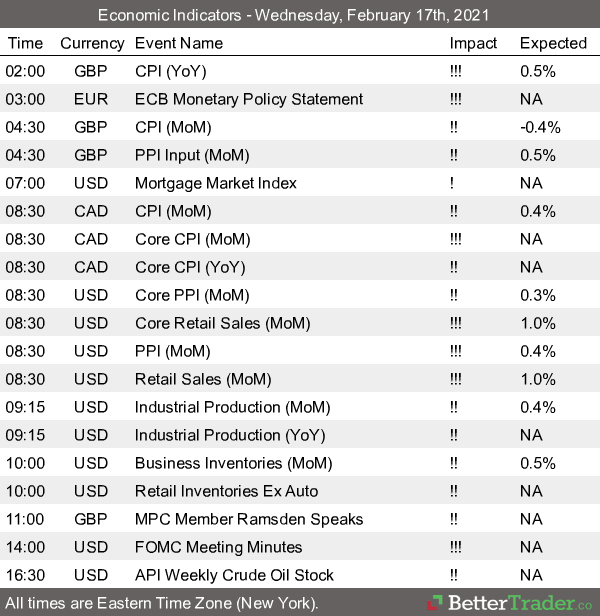Click the CPI (YoY) event at 02:00

pyautogui.click(x=172, y=71)
